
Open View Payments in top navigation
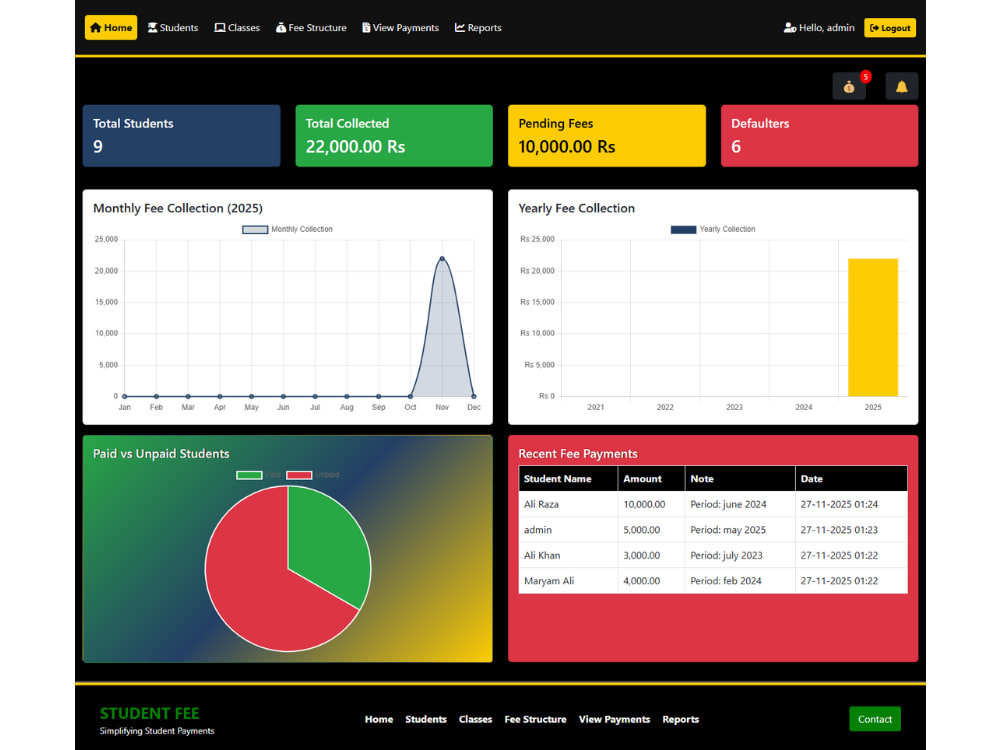pos(401,27)
